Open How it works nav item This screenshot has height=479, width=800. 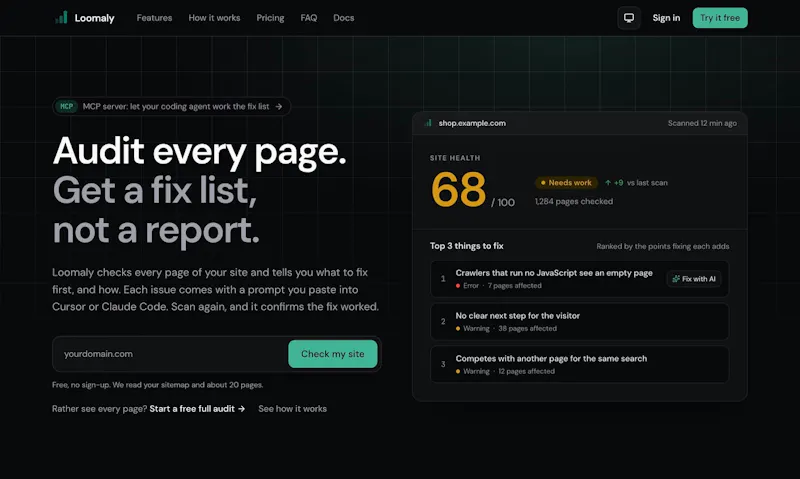[x=214, y=18]
